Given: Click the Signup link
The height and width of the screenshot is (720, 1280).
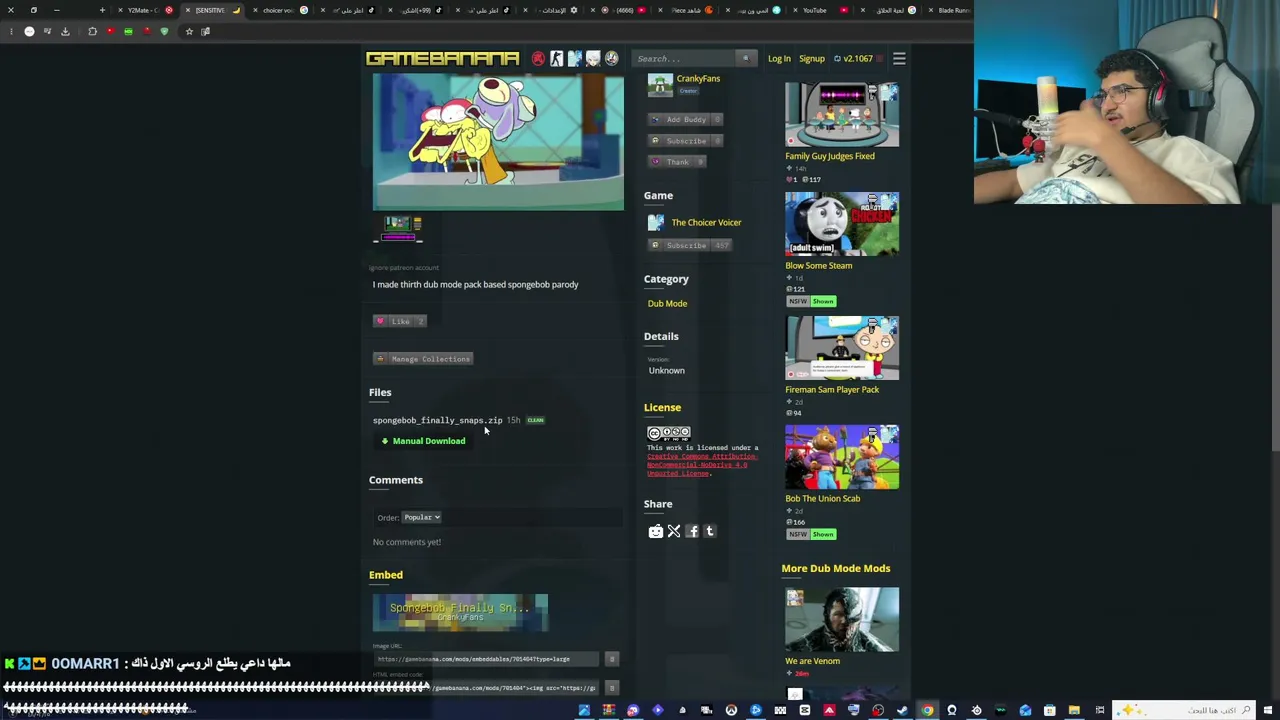Looking at the screenshot, I should click(812, 59).
